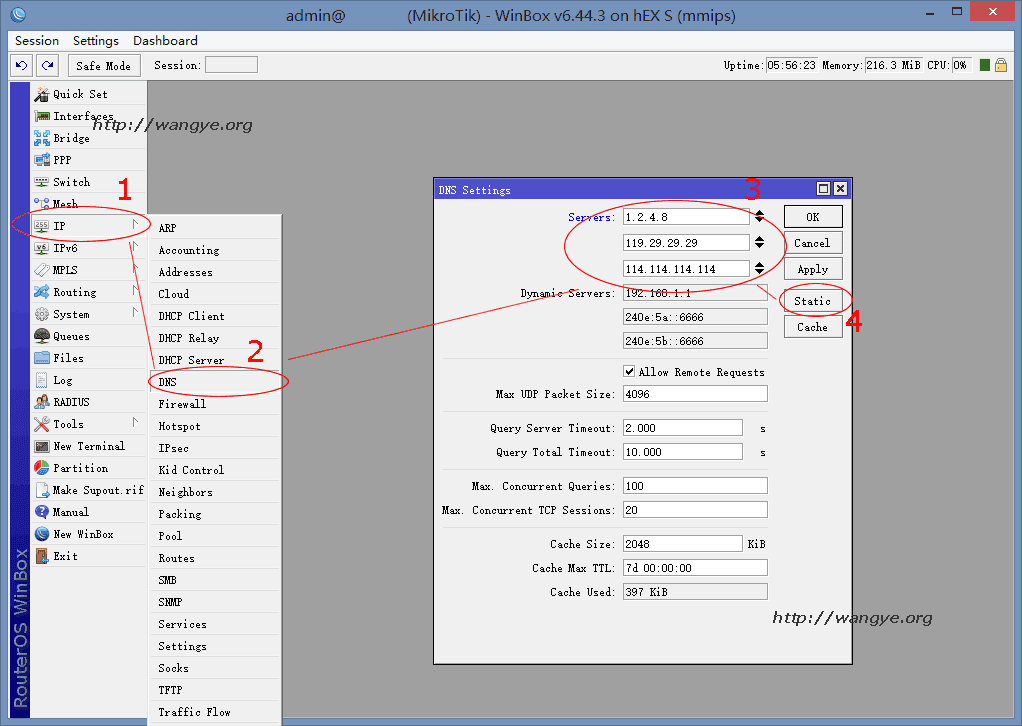Choose Services from the IP submenu
The image size is (1022, 726).
(x=215, y=624)
